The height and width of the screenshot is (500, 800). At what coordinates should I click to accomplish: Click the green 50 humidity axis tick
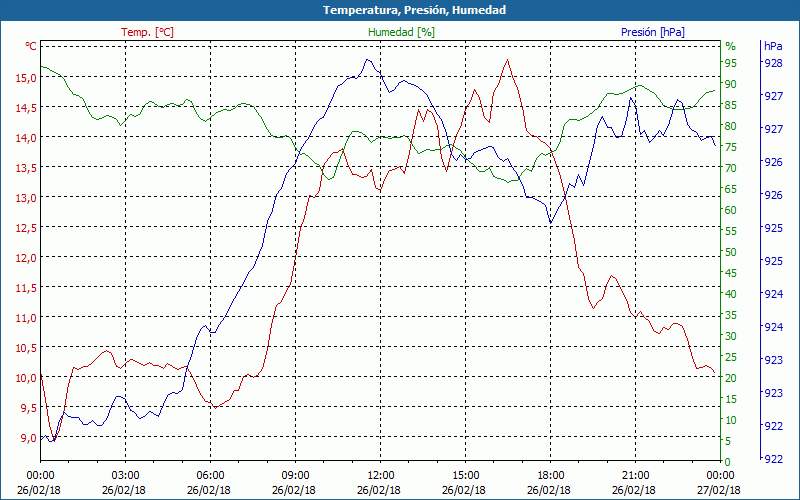[731, 252]
